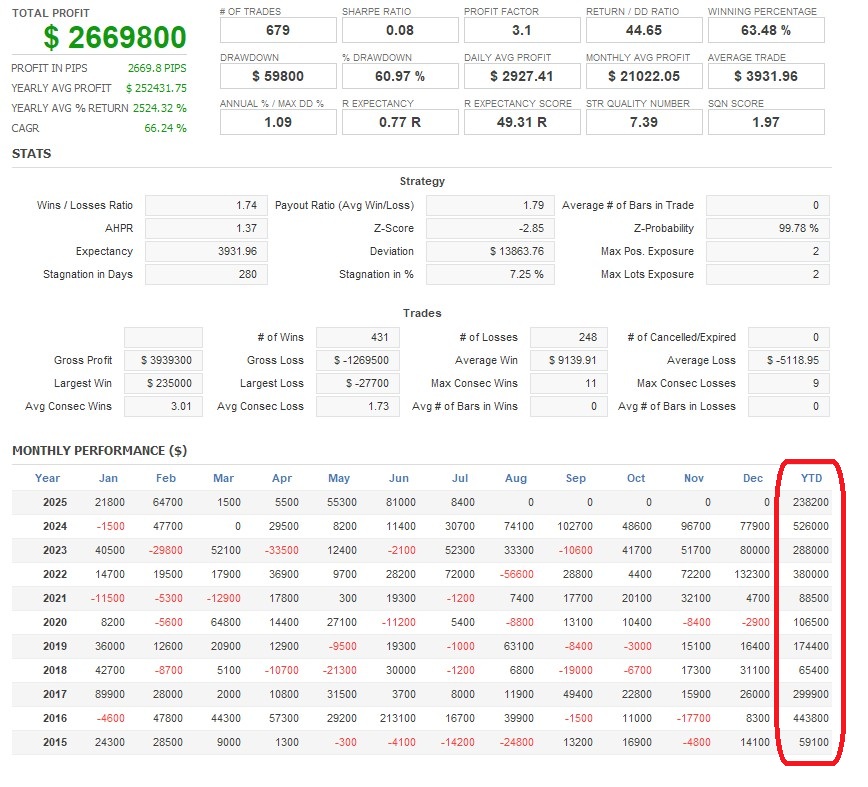Select Payout Ratio field 1.79

pos(490,205)
